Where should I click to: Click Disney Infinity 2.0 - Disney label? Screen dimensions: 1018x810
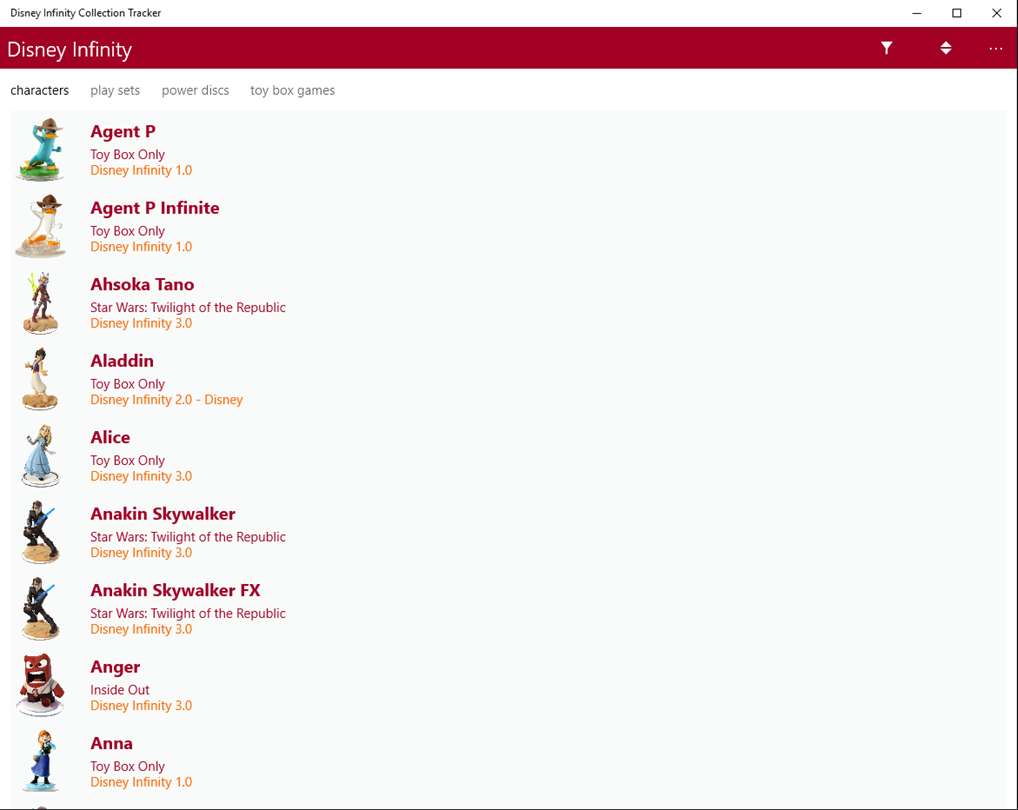tap(166, 400)
